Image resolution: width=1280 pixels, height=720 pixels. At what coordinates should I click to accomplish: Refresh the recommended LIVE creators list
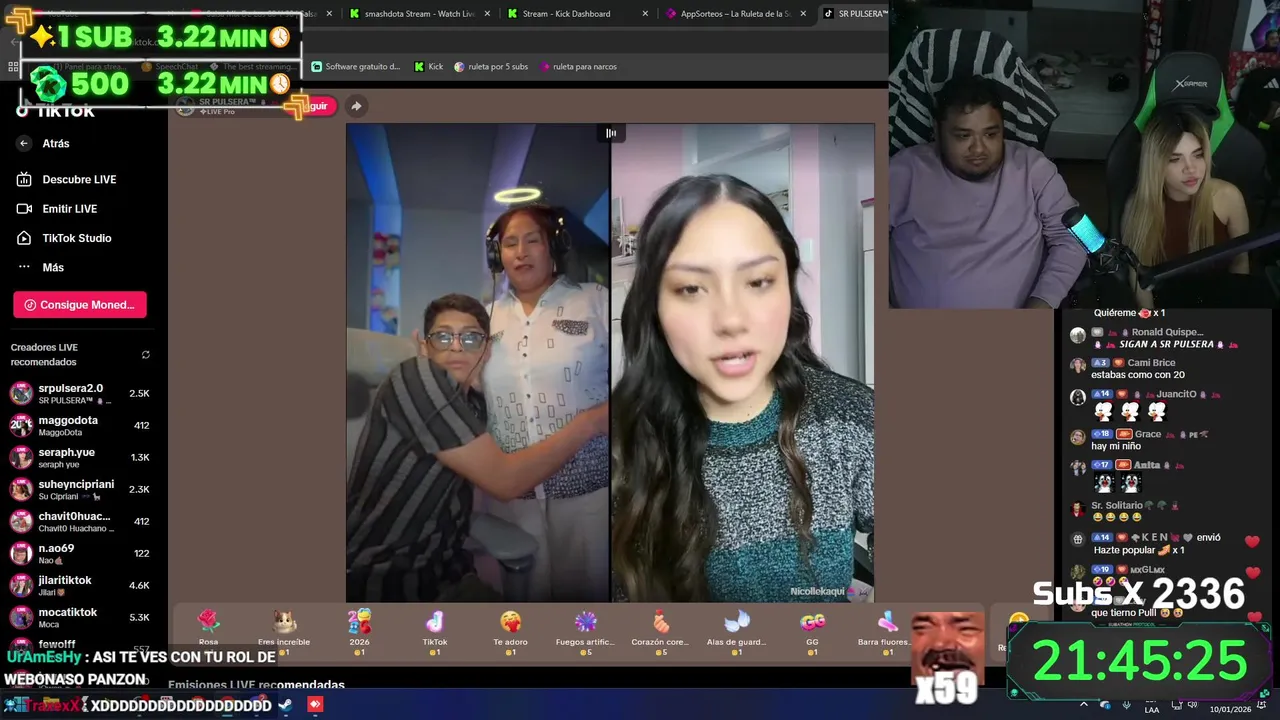(x=146, y=355)
